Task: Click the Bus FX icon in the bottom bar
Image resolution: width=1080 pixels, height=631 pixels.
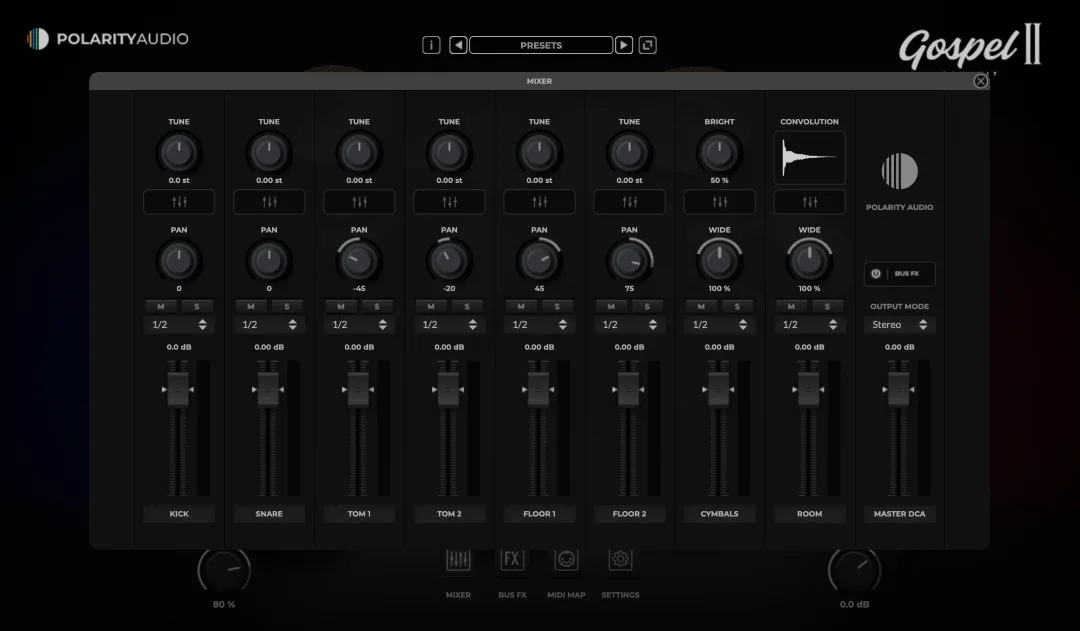Action: click(x=512, y=560)
